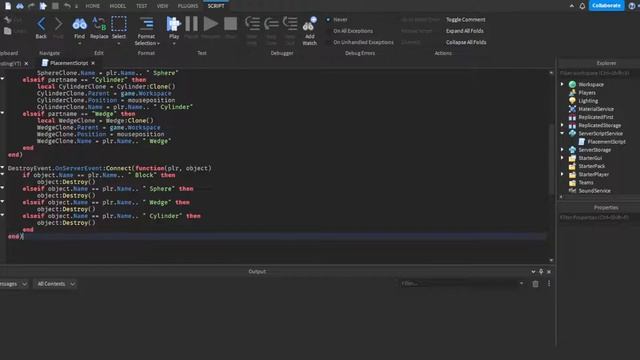Click the Cut scissors icon in Clipboard
The image size is (640, 360).
click(8, 20)
